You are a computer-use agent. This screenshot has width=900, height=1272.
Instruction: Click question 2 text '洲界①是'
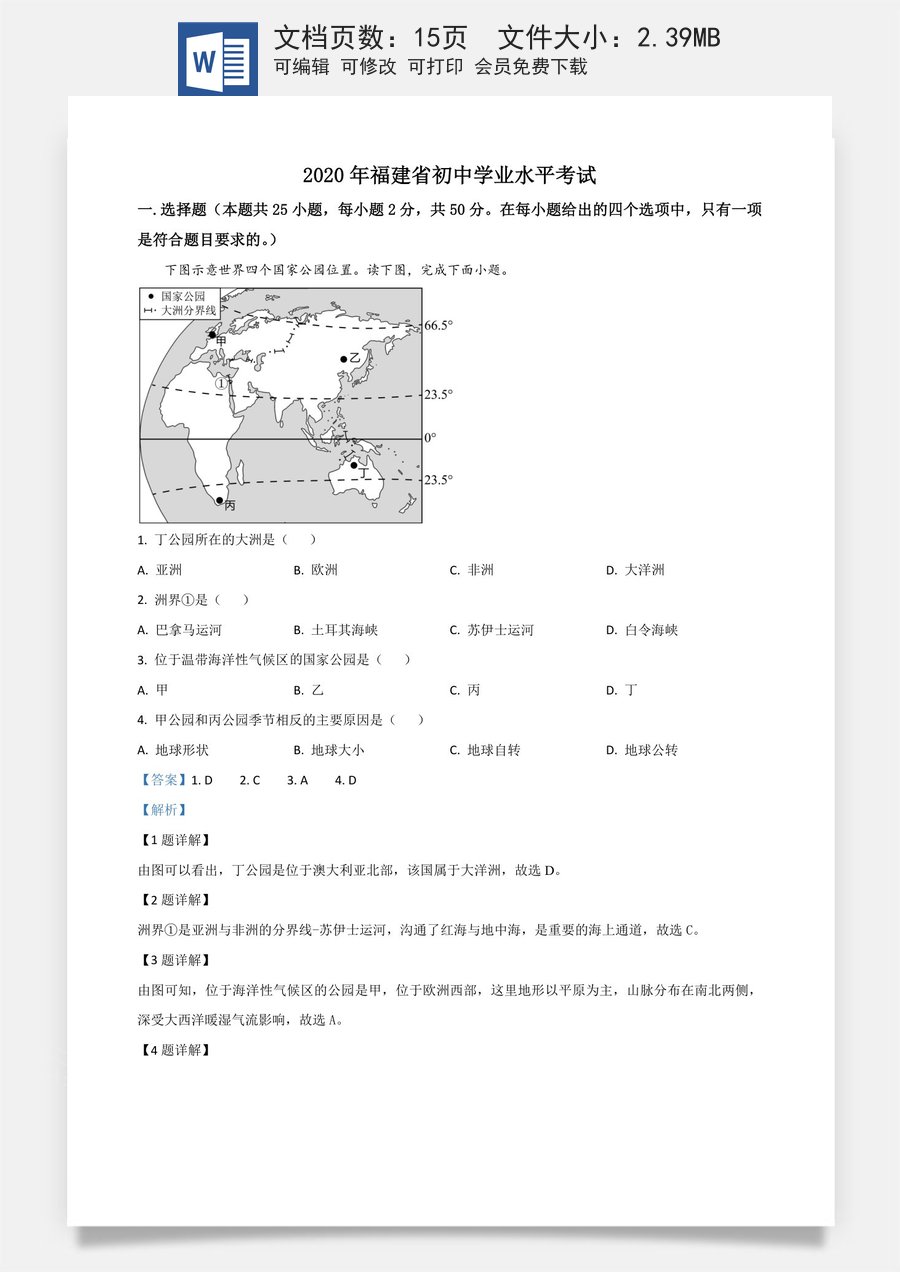(x=181, y=600)
